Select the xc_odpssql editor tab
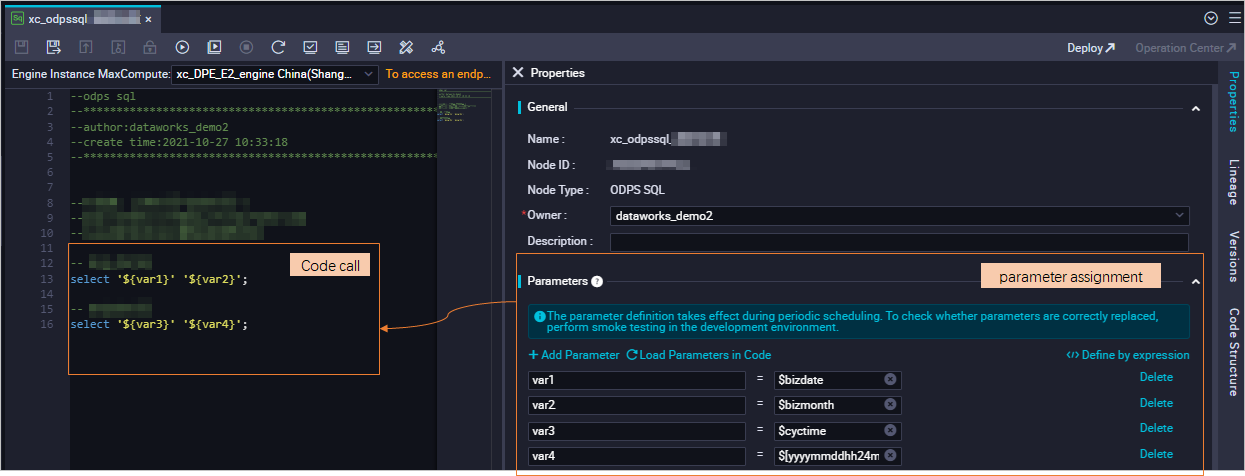This screenshot has width=1245, height=476. point(81,18)
